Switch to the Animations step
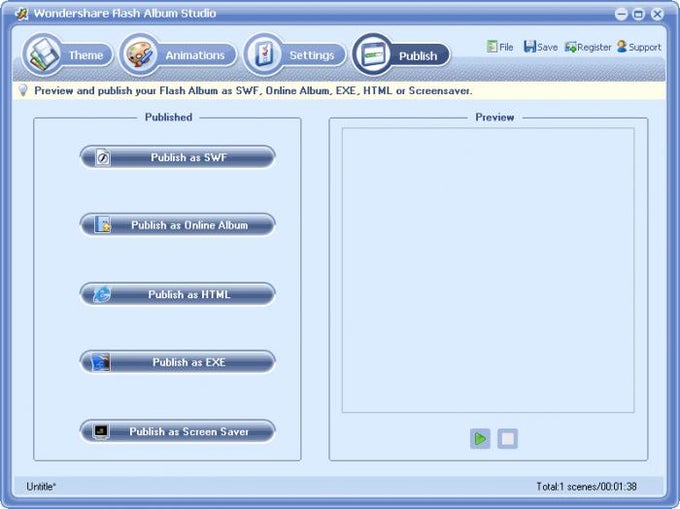This screenshot has height=509, width=680. click(178, 55)
